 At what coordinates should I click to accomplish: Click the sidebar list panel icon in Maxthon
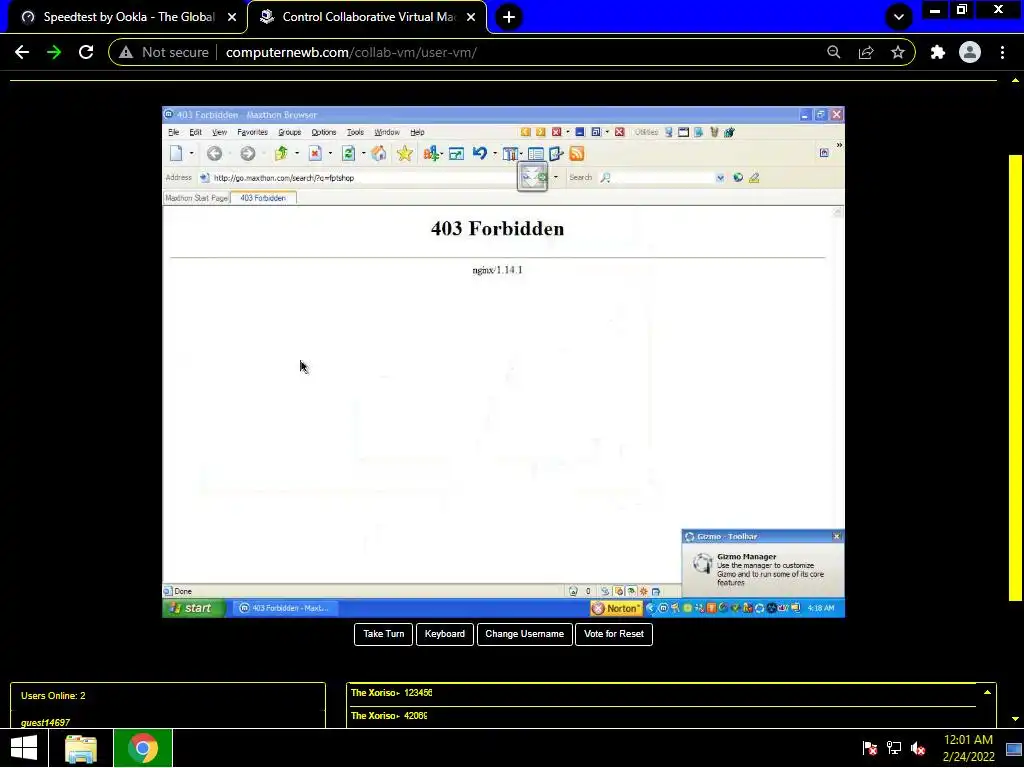pyautogui.click(x=536, y=153)
